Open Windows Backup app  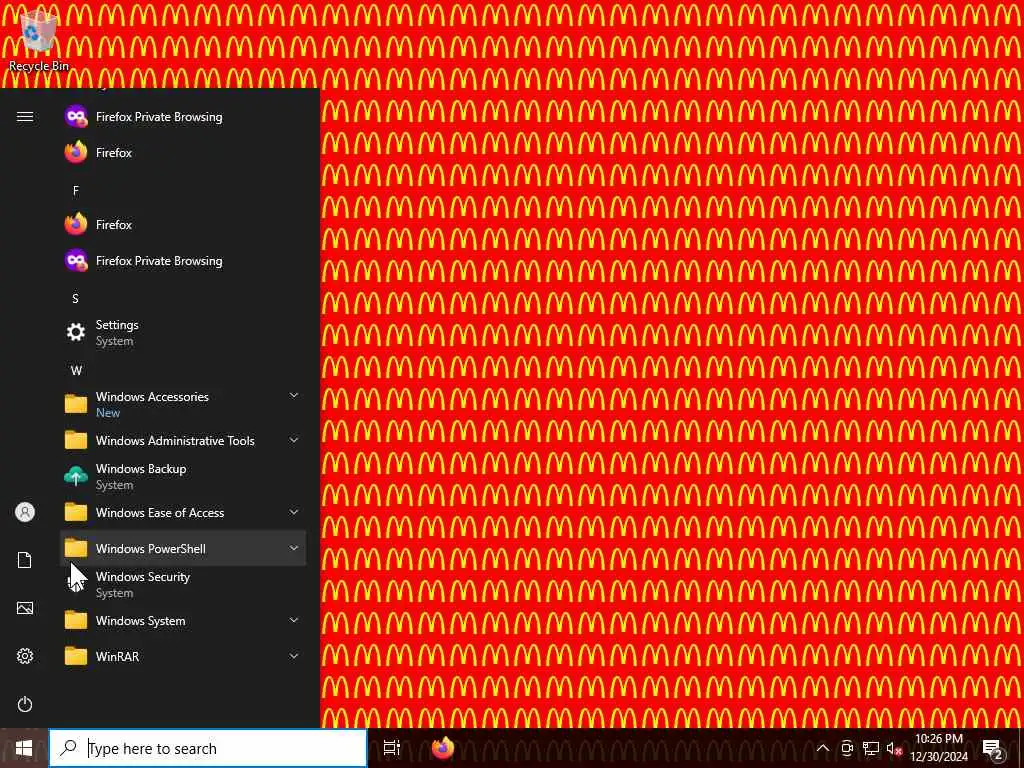click(x=183, y=477)
